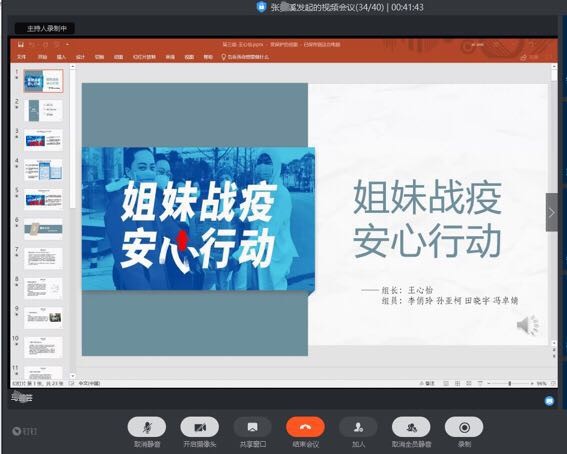The width and height of the screenshot is (567, 454).
Task: Adjust the zoom slider in status bar
Action: point(510,383)
